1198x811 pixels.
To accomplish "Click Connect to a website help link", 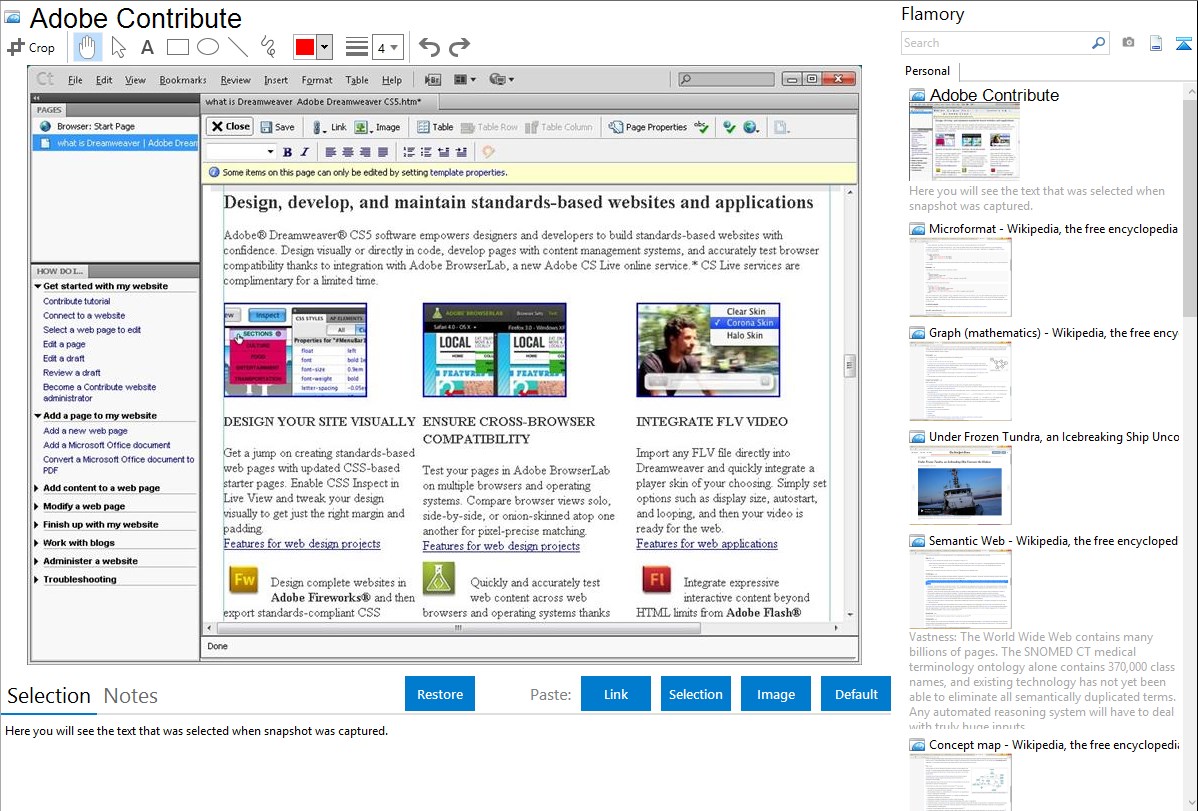I will coord(84,316).
